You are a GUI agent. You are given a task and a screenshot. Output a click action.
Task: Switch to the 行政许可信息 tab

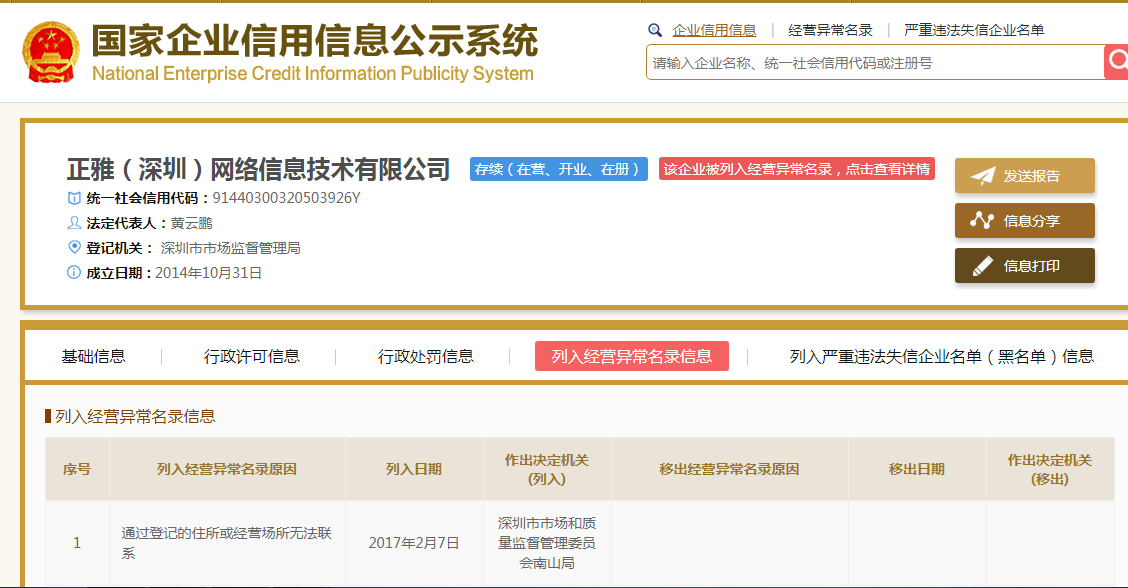pos(252,356)
